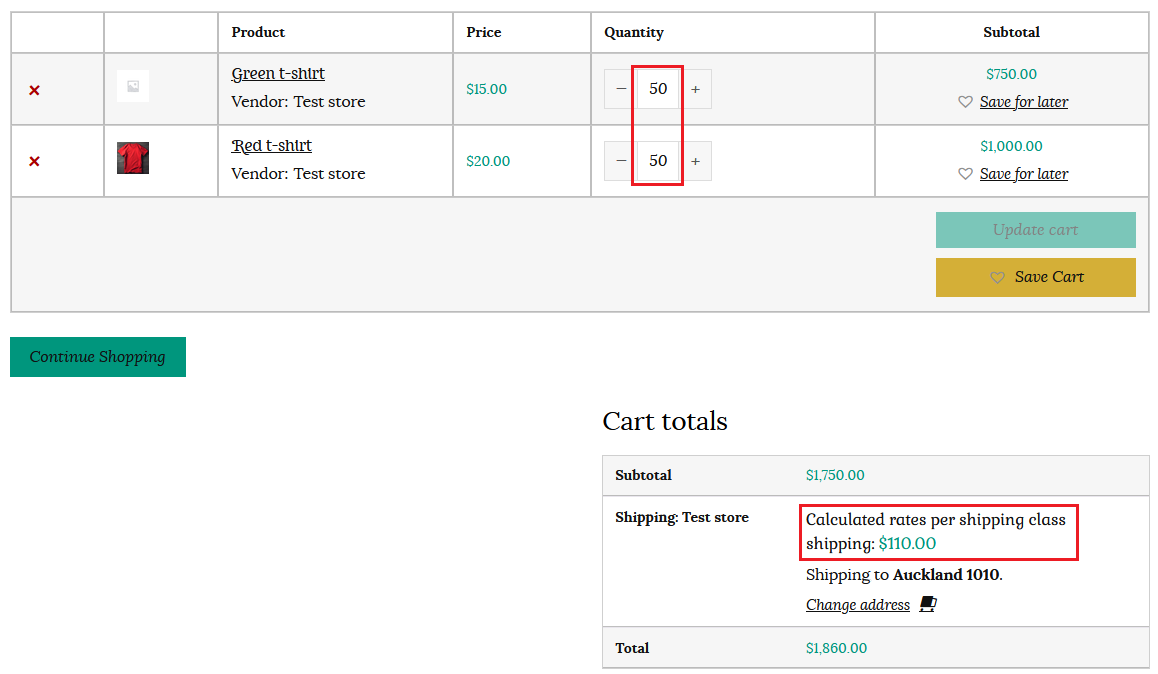Click the Subtotal column header
The image size is (1158, 674).
(x=1011, y=32)
